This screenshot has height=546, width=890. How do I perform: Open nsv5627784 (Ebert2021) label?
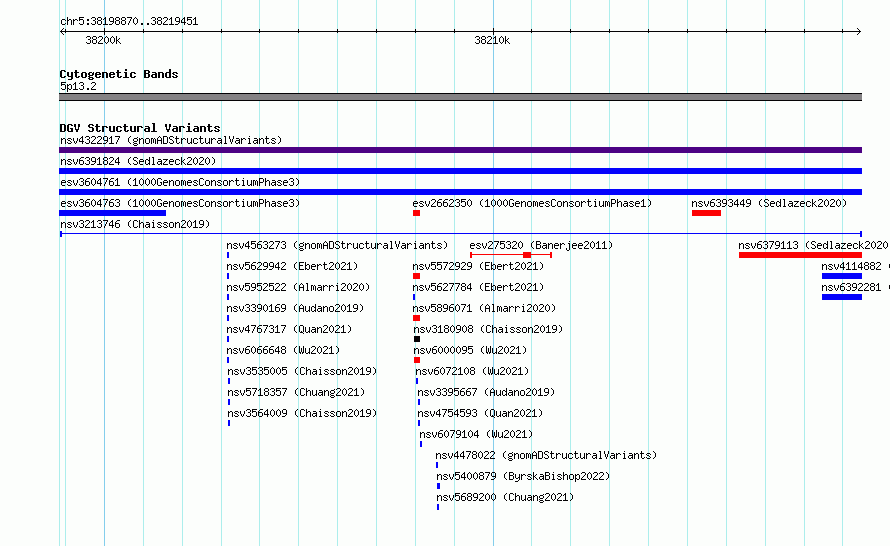[x=478, y=287]
